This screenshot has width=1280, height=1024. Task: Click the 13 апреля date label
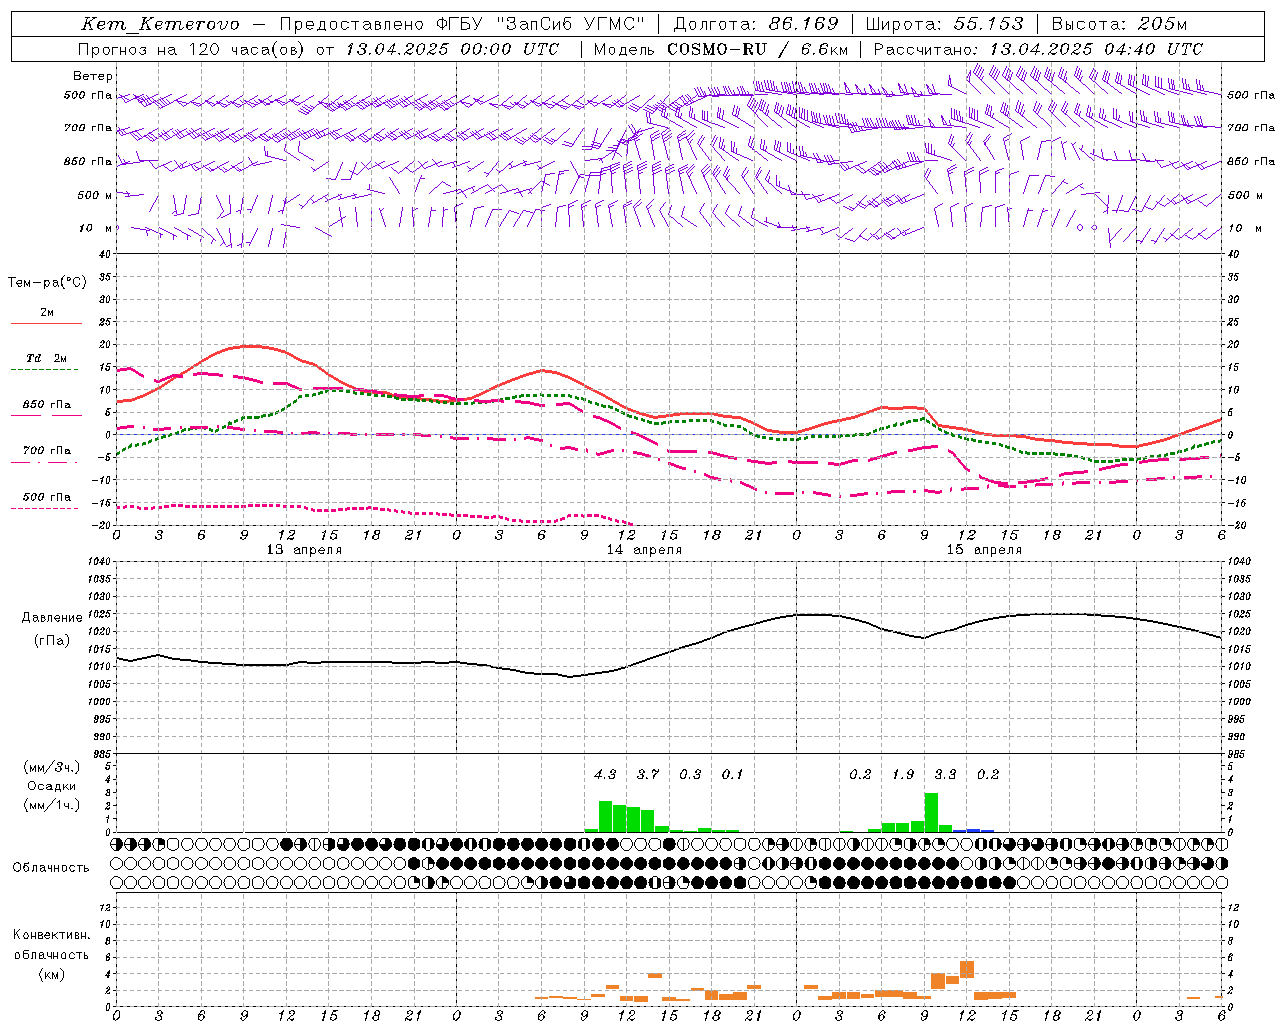point(304,550)
